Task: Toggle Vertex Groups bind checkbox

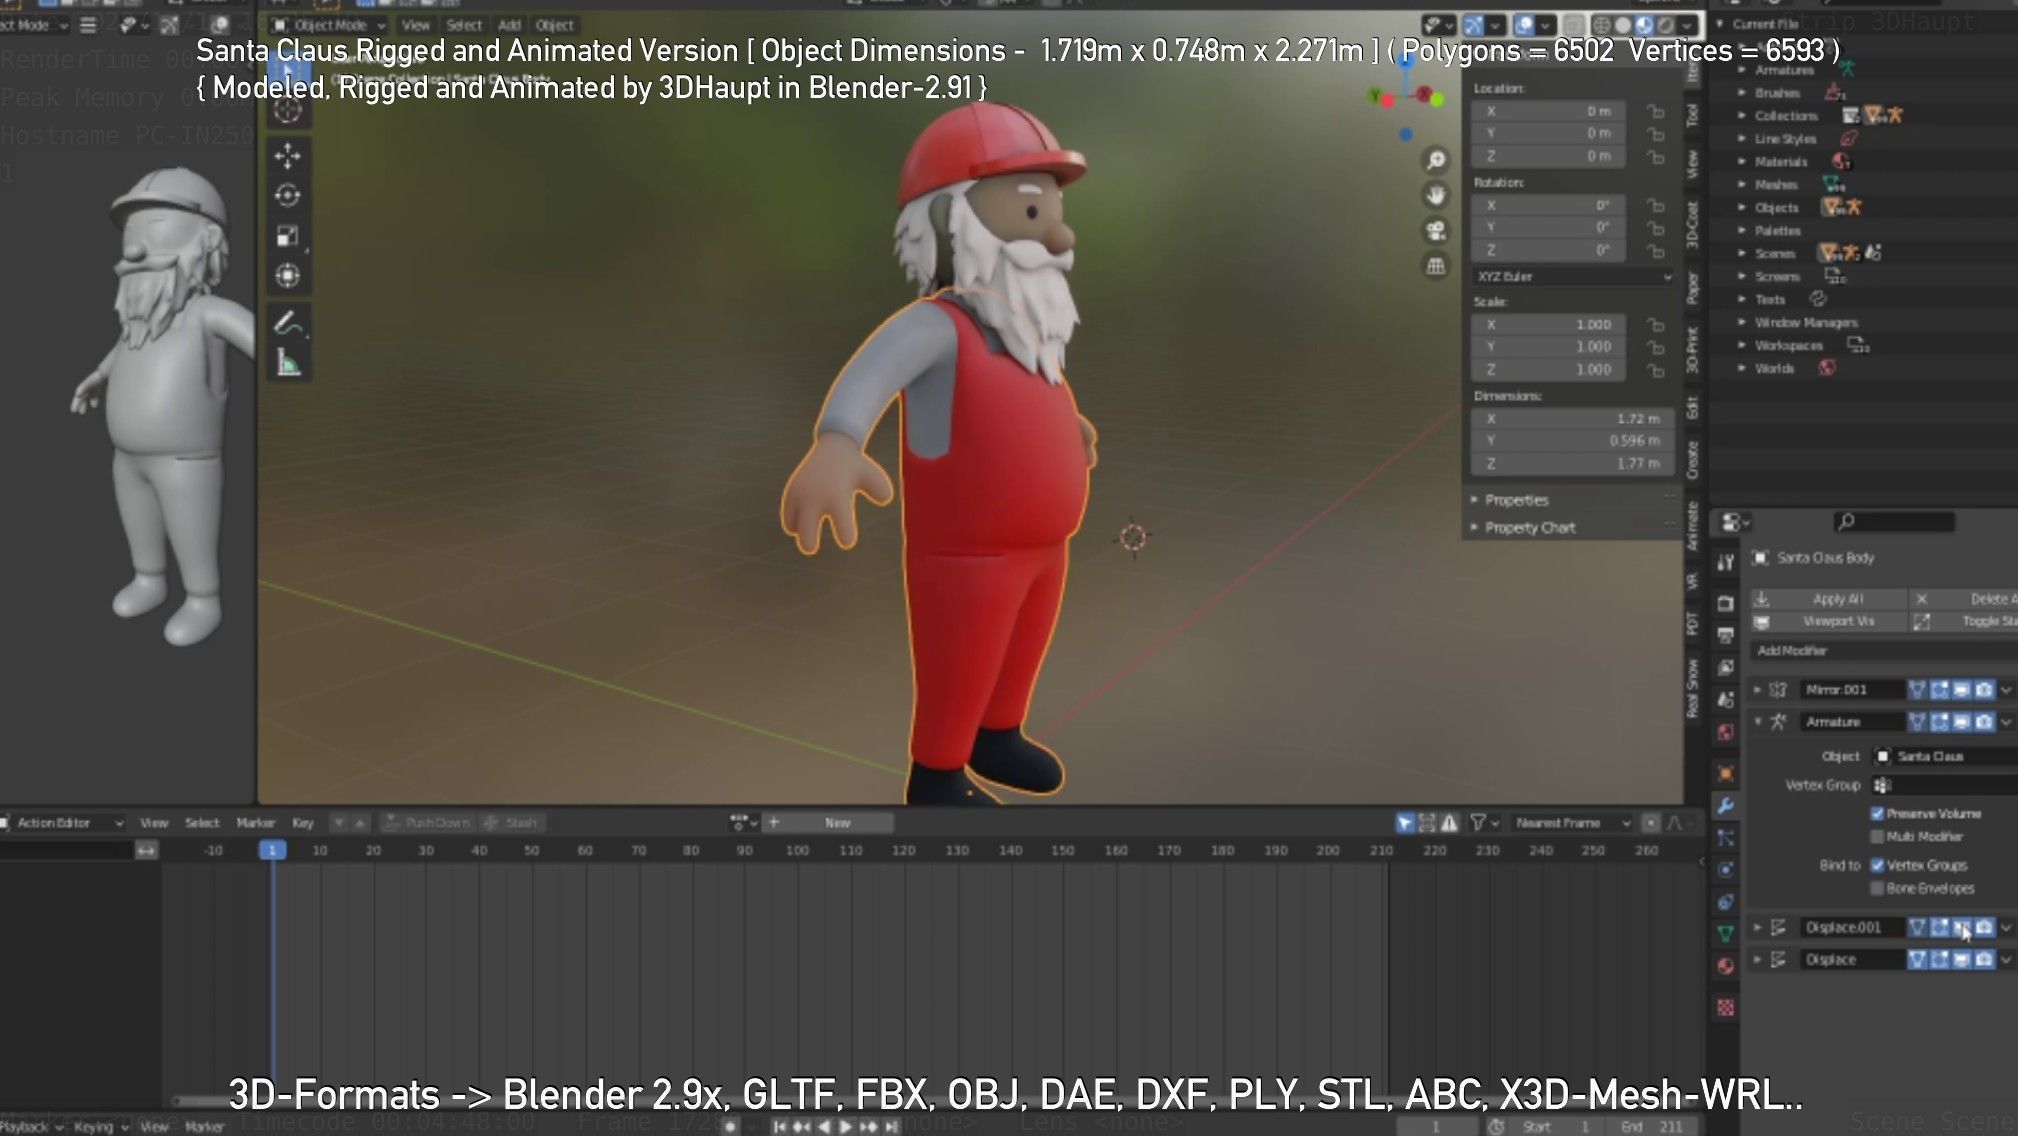Action: tap(1877, 865)
